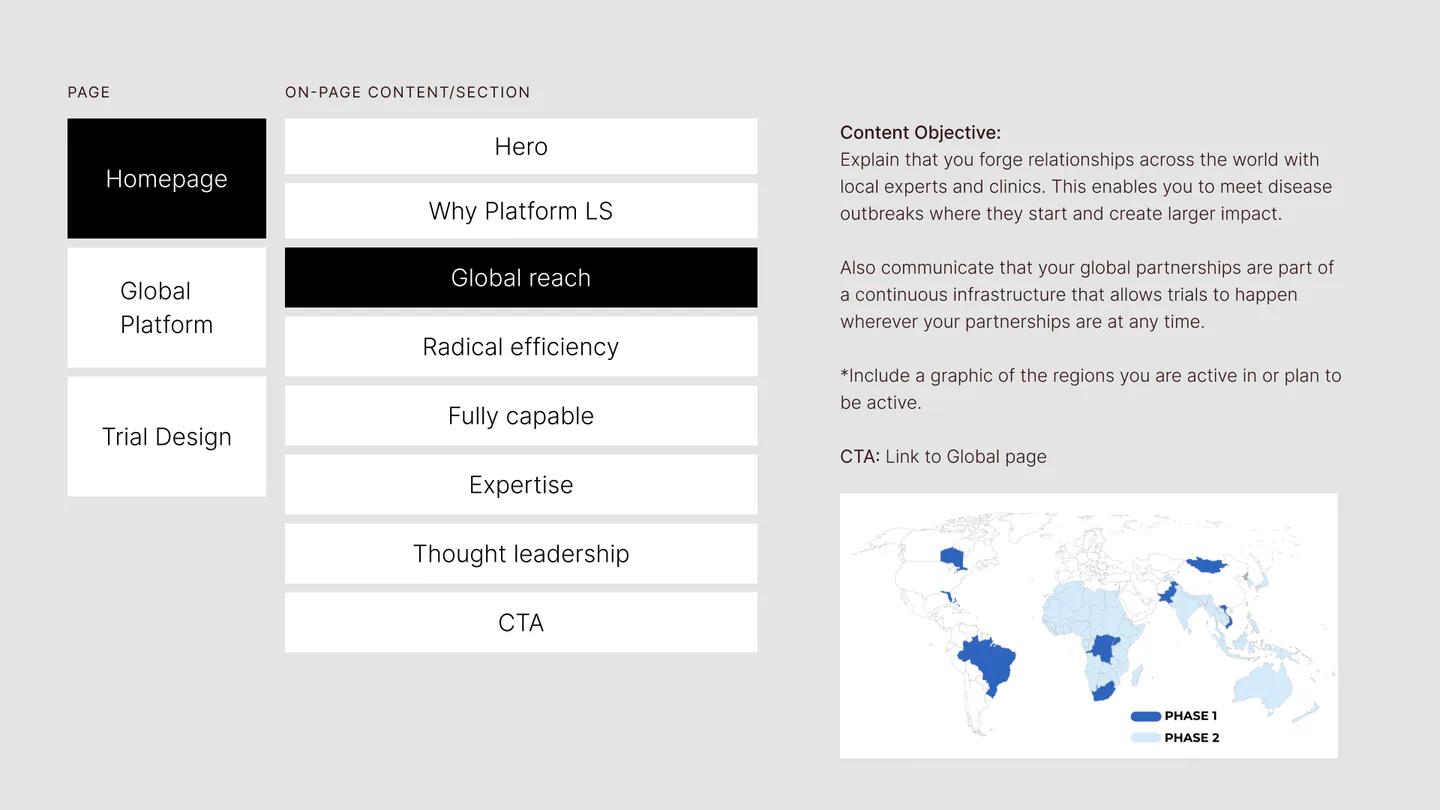Image resolution: width=1440 pixels, height=810 pixels.
Task: Open the Fully capable section
Action: (x=521, y=415)
